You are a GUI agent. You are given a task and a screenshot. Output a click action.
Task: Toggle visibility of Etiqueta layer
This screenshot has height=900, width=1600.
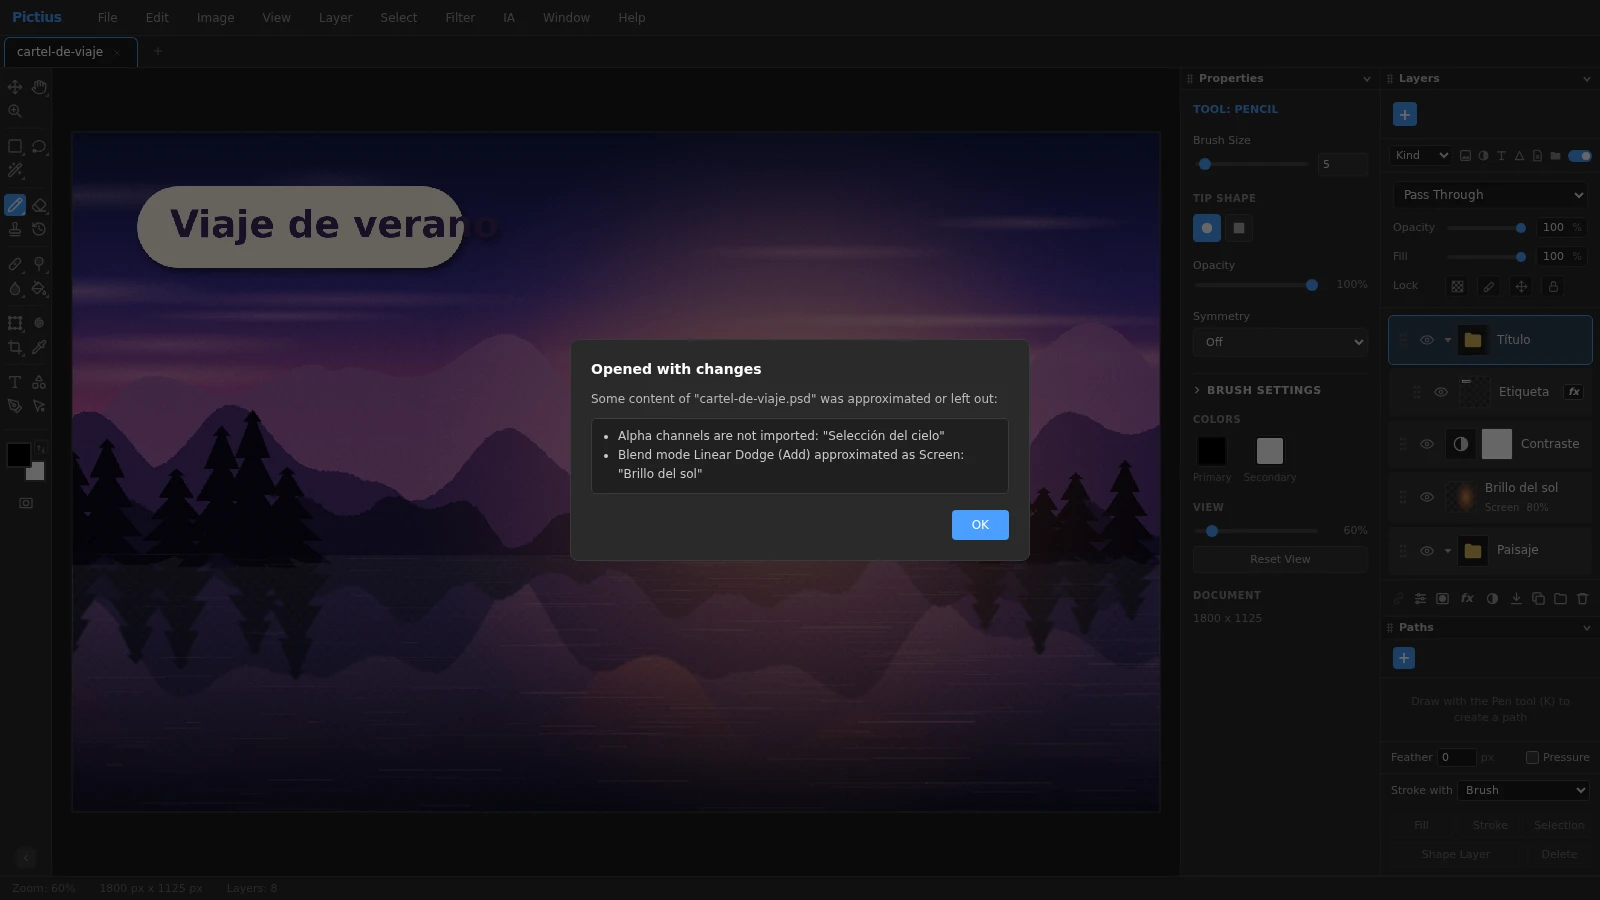click(x=1441, y=392)
